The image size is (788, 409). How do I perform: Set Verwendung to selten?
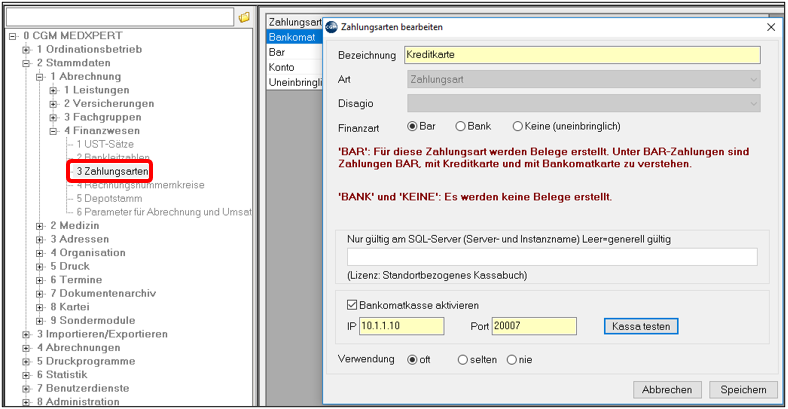coord(462,360)
